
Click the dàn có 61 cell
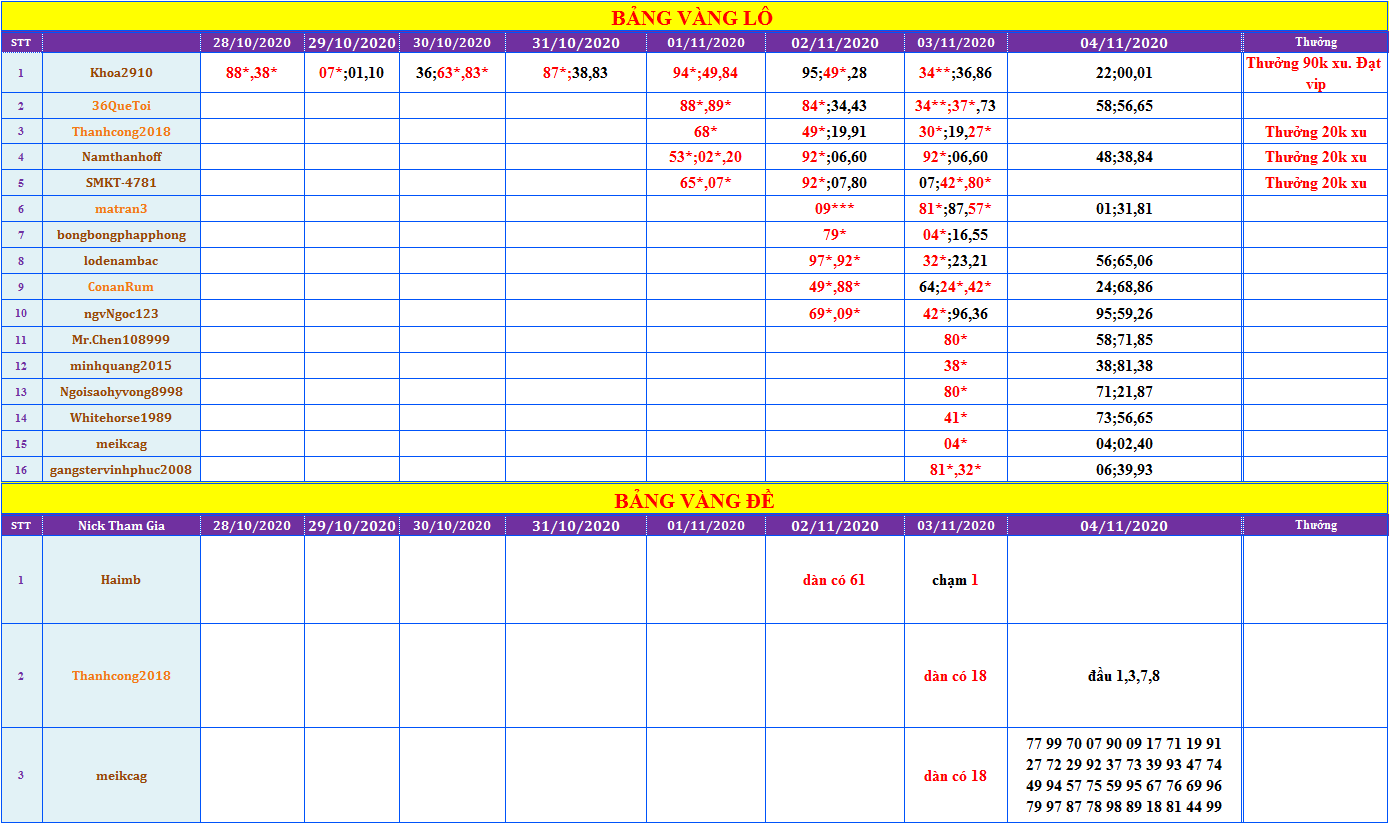pyautogui.click(x=835, y=580)
